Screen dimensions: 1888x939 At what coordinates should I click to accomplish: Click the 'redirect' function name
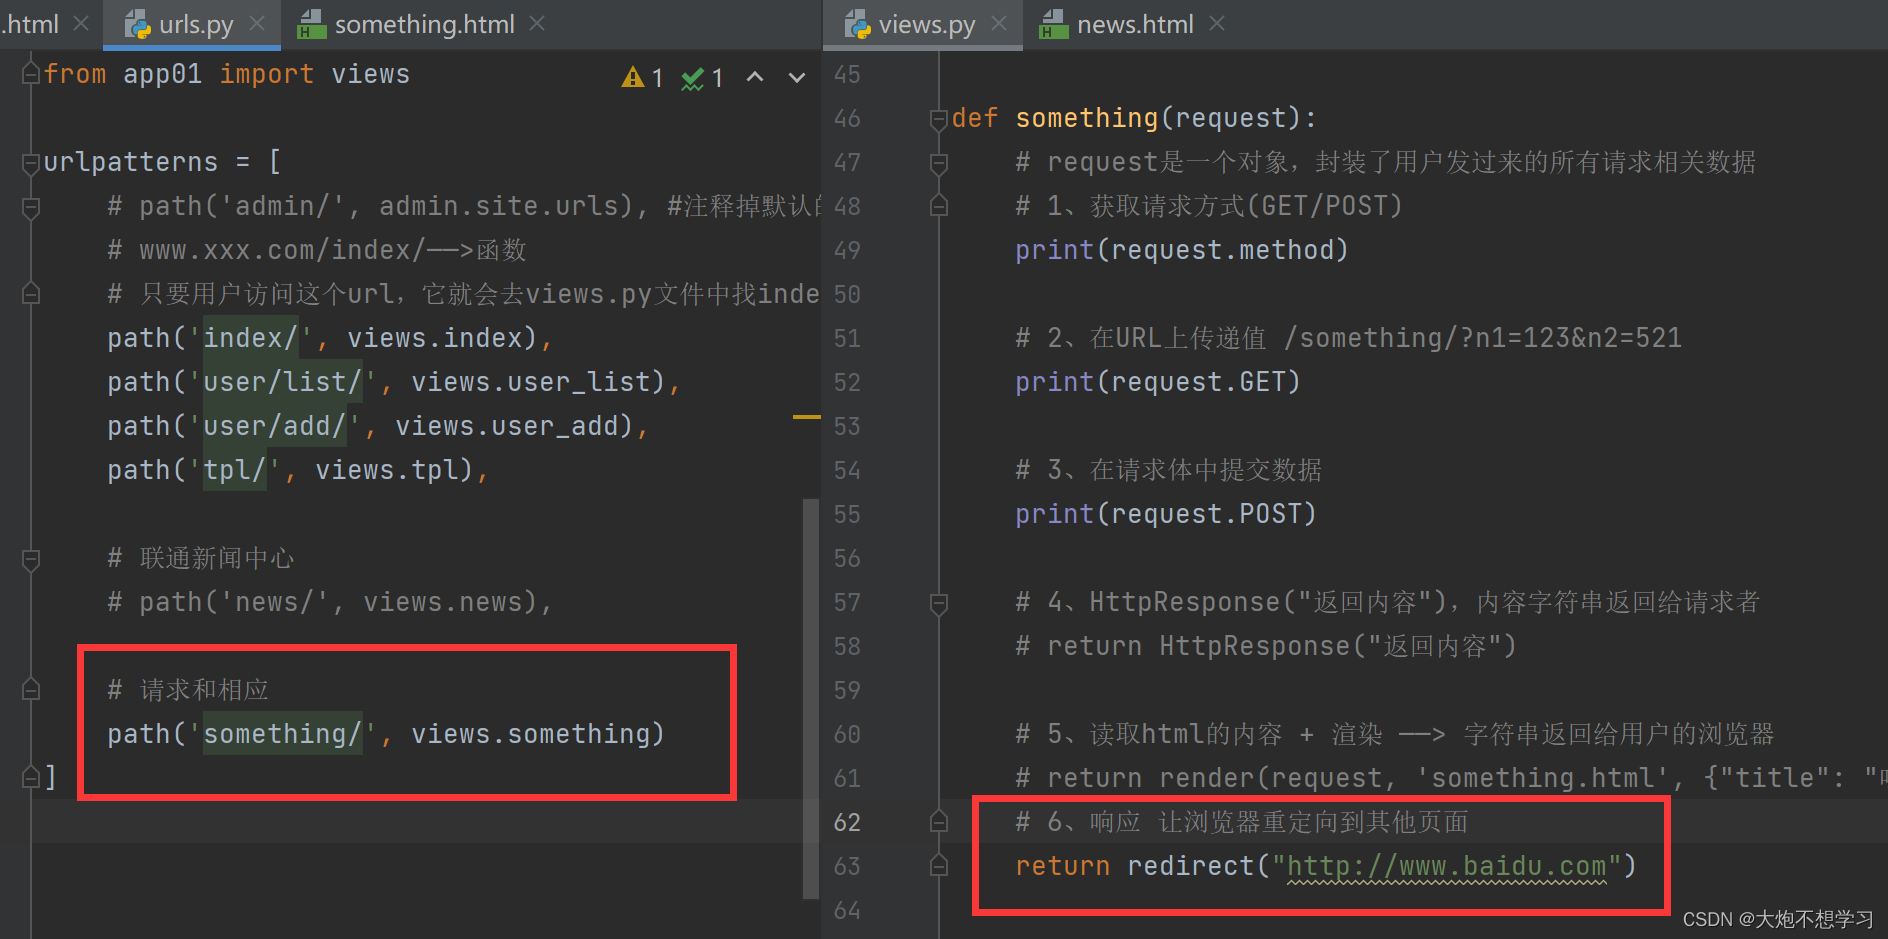[1190, 866]
